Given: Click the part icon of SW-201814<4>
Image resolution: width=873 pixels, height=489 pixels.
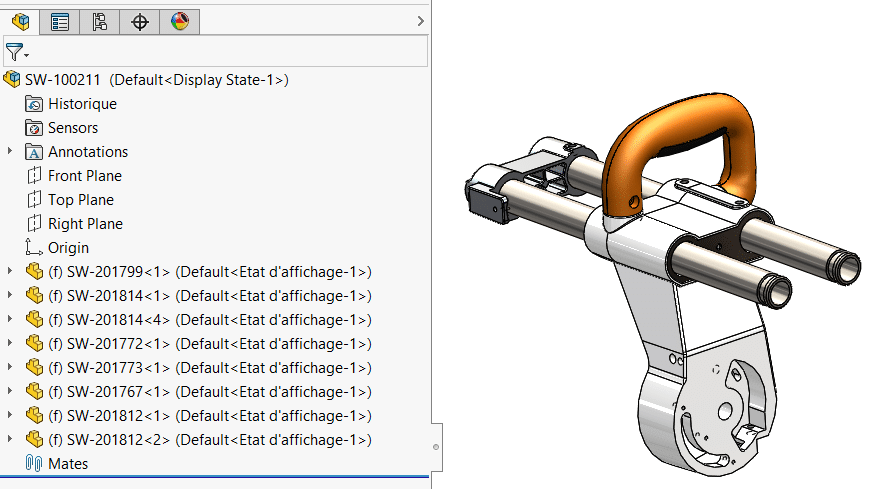Looking at the screenshot, I should (x=35, y=319).
